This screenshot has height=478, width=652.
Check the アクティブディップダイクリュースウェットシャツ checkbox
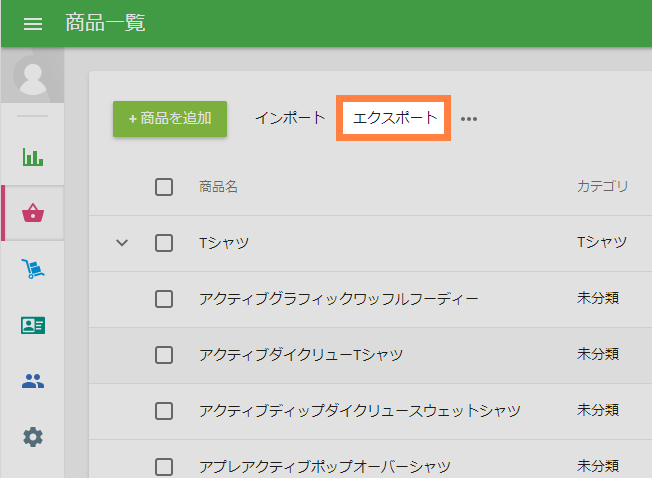(x=164, y=411)
